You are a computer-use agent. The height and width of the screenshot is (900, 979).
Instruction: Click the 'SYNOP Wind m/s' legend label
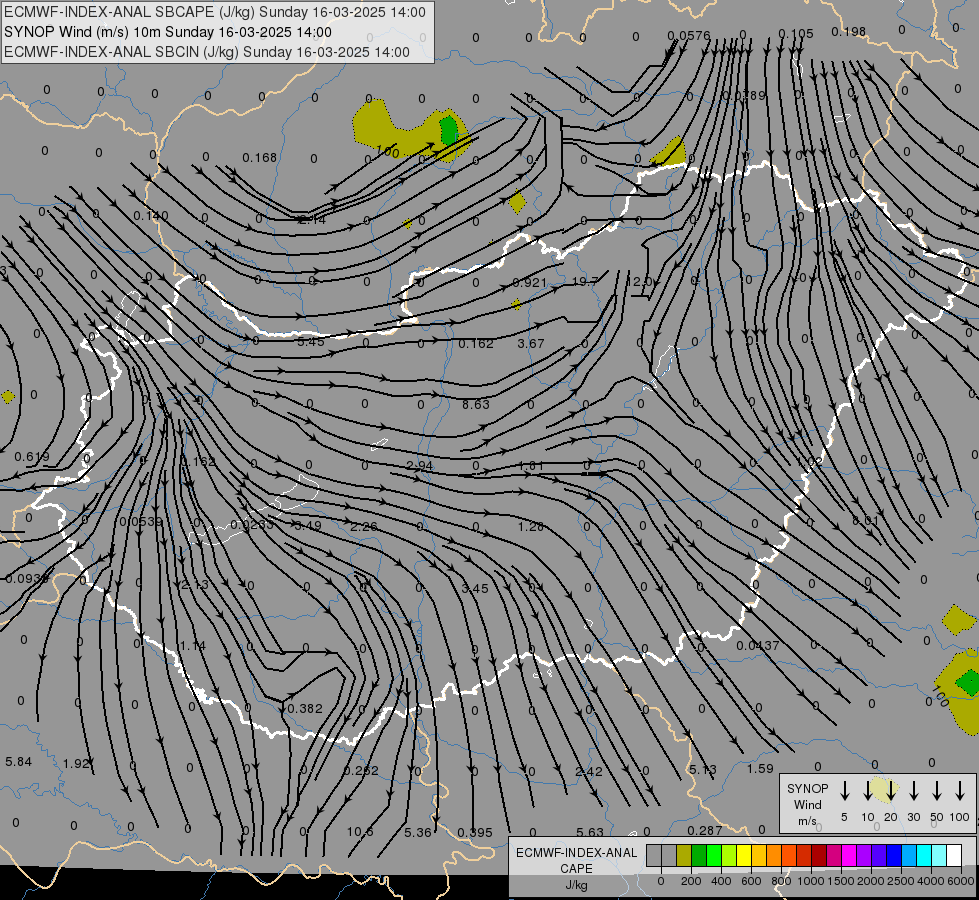[807, 804]
